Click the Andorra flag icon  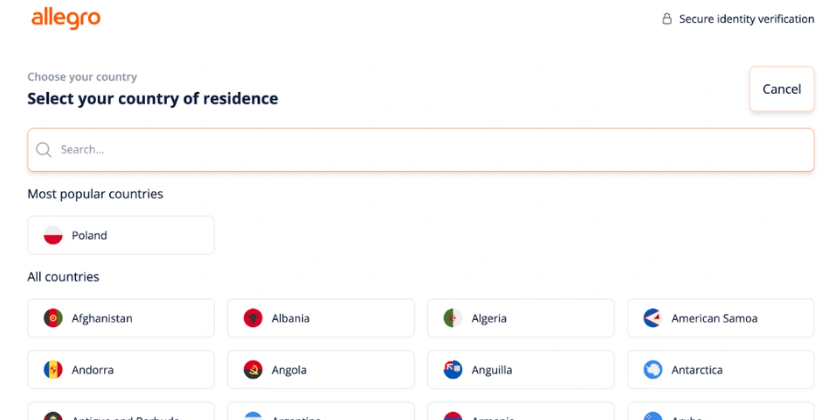53,370
